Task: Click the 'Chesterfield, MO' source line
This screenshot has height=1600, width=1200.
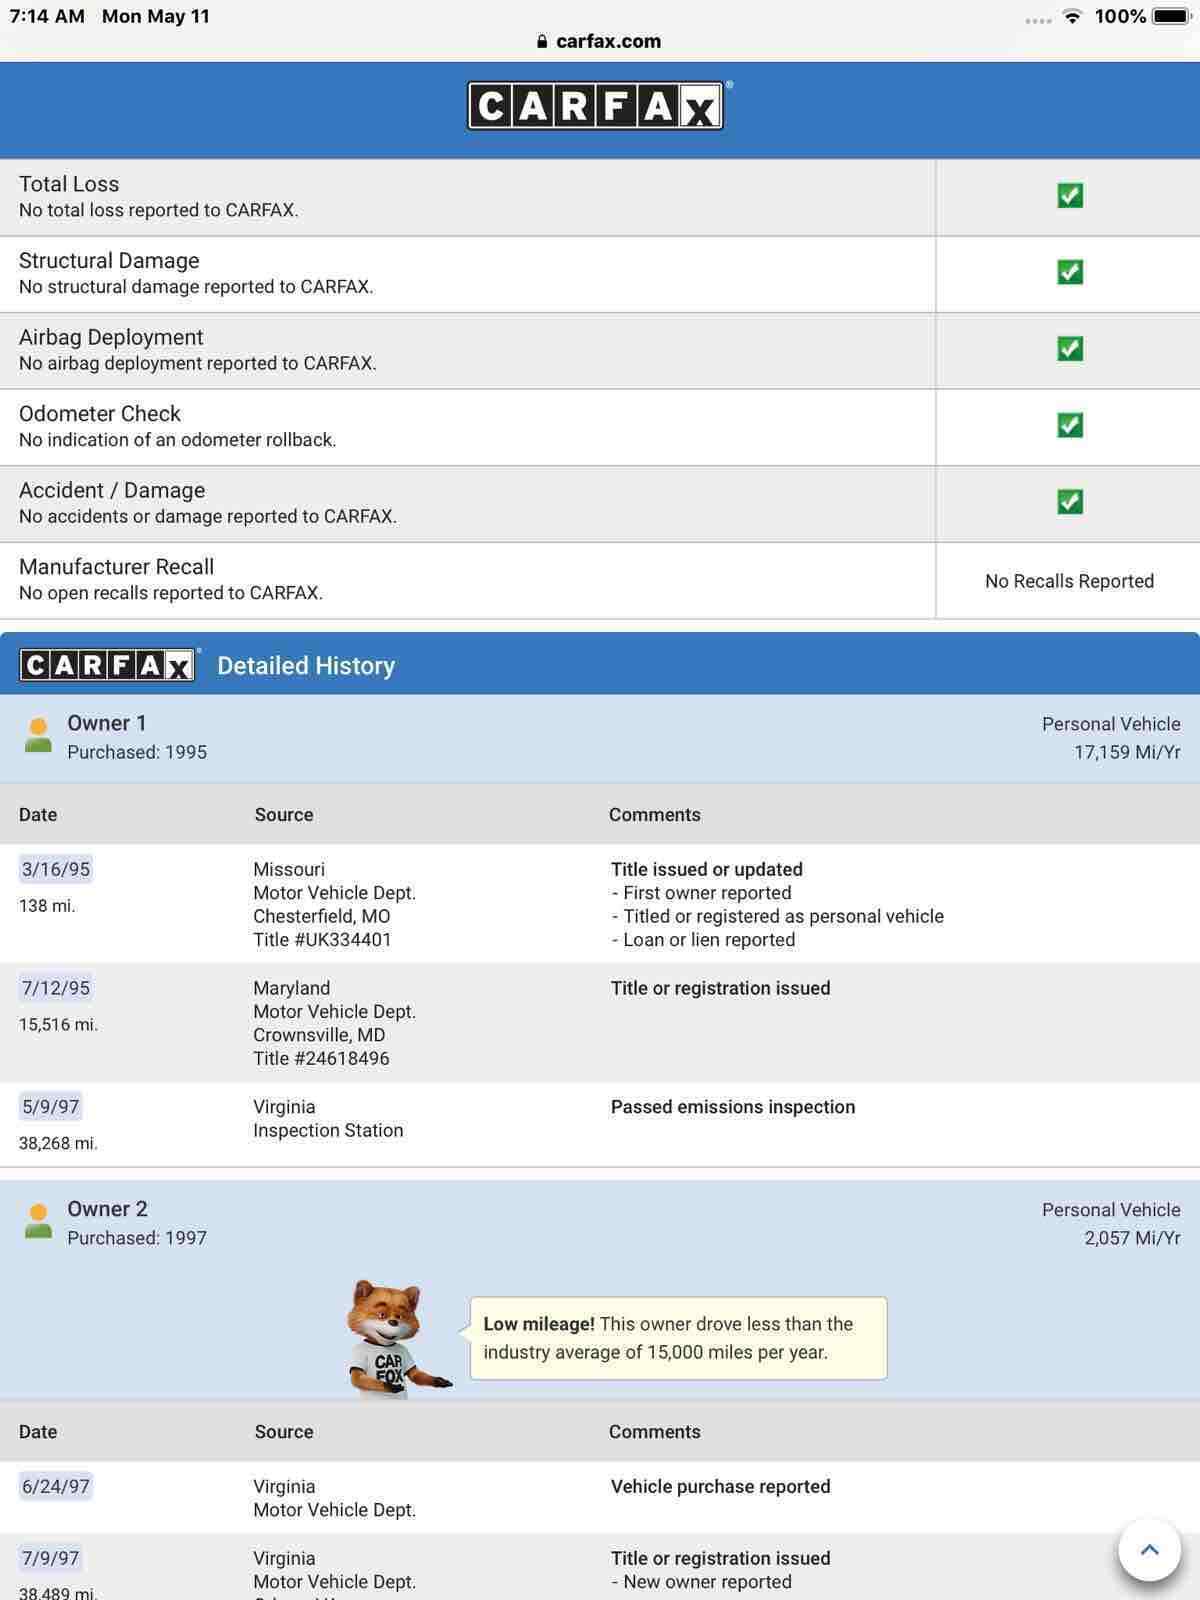Action: pyautogui.click(x=322, y=916)
